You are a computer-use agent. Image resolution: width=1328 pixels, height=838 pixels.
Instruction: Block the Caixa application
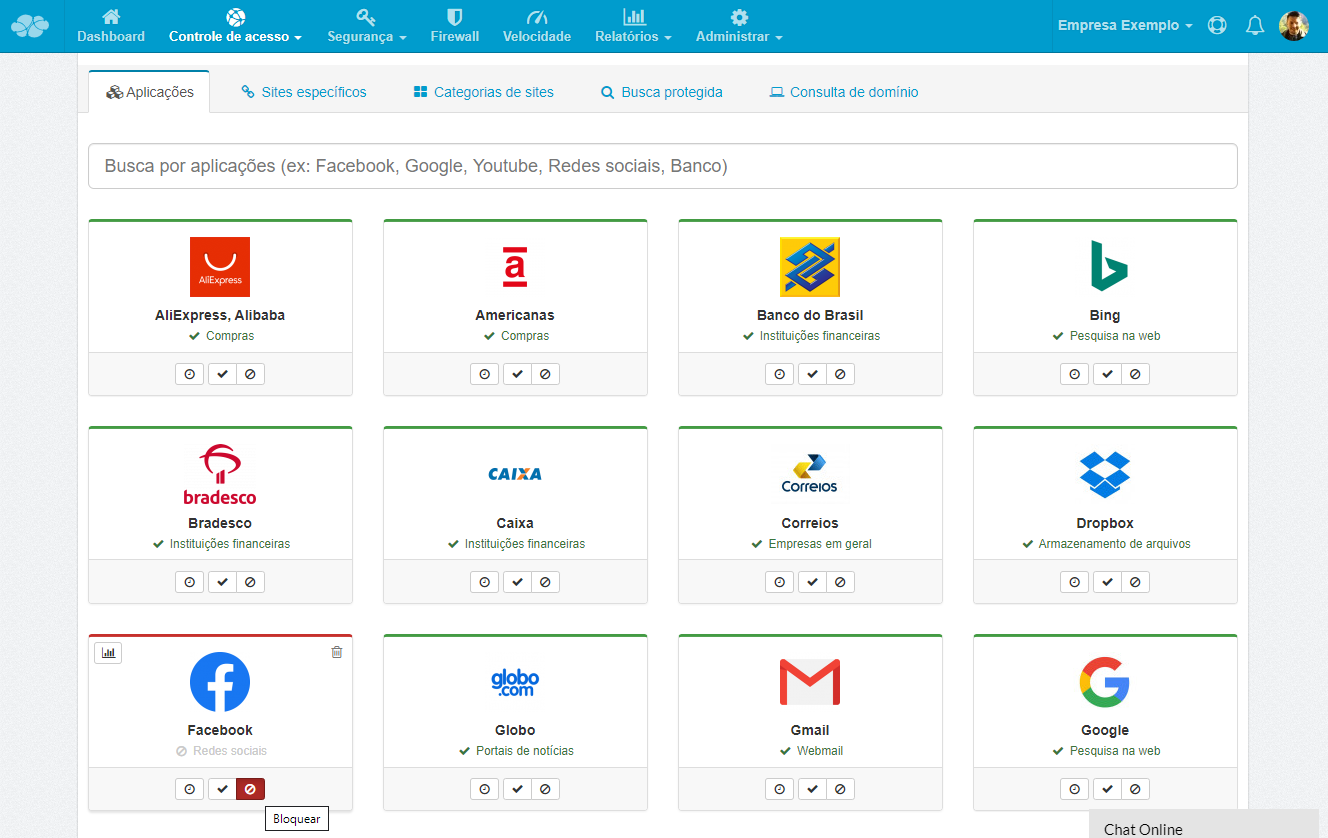[x=546, y=582]
